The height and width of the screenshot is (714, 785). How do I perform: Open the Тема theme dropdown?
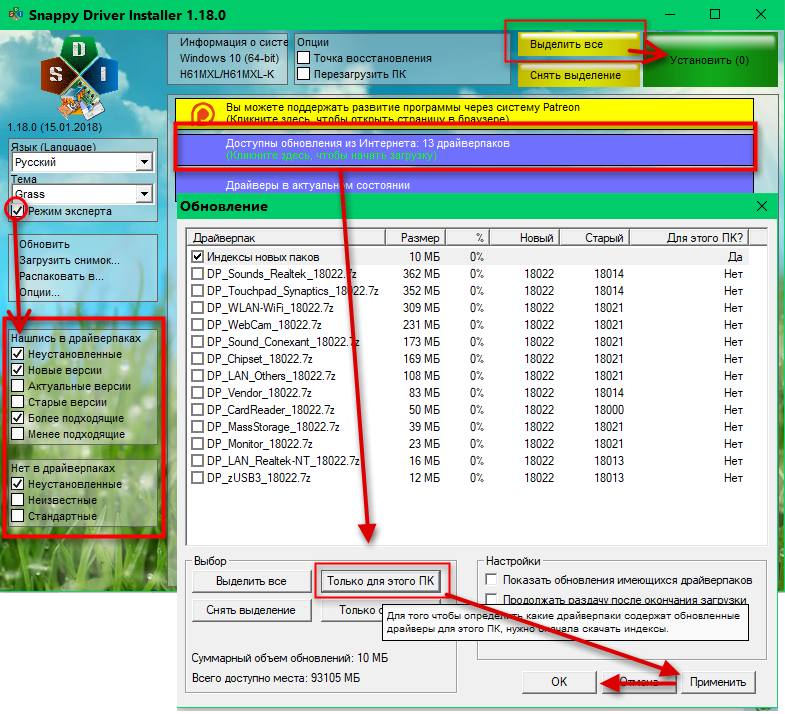coord(144,194)
